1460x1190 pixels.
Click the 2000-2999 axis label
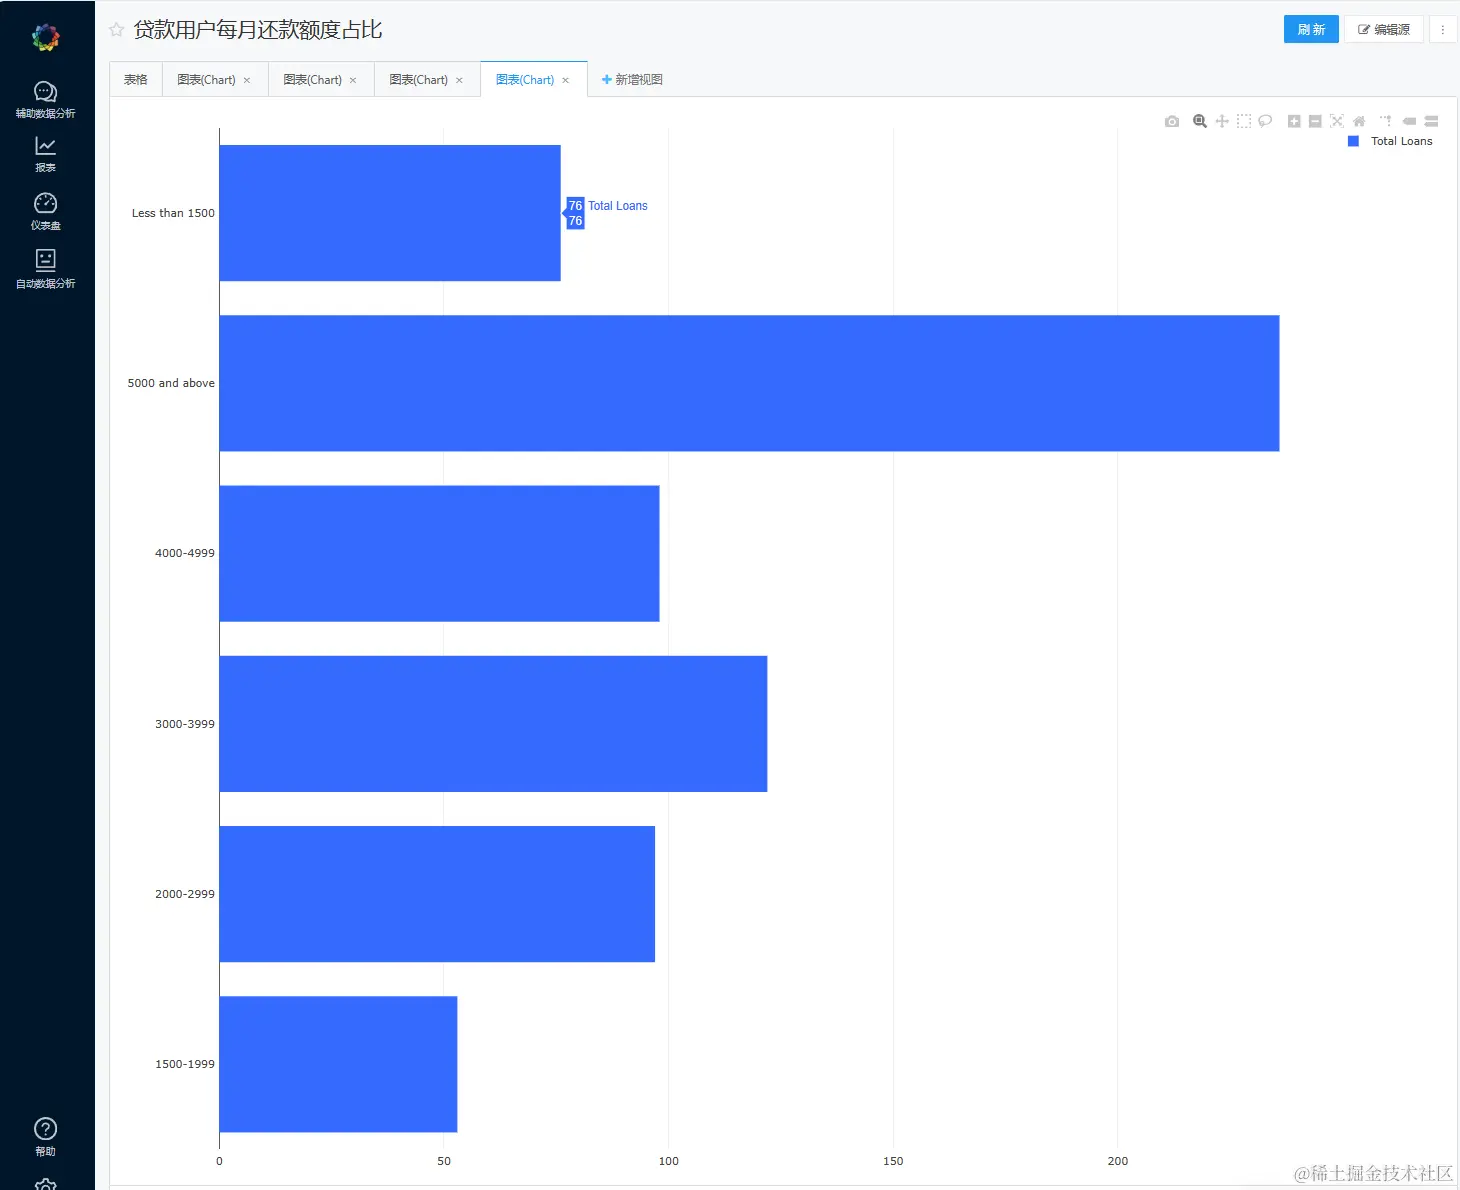point(185,894)
